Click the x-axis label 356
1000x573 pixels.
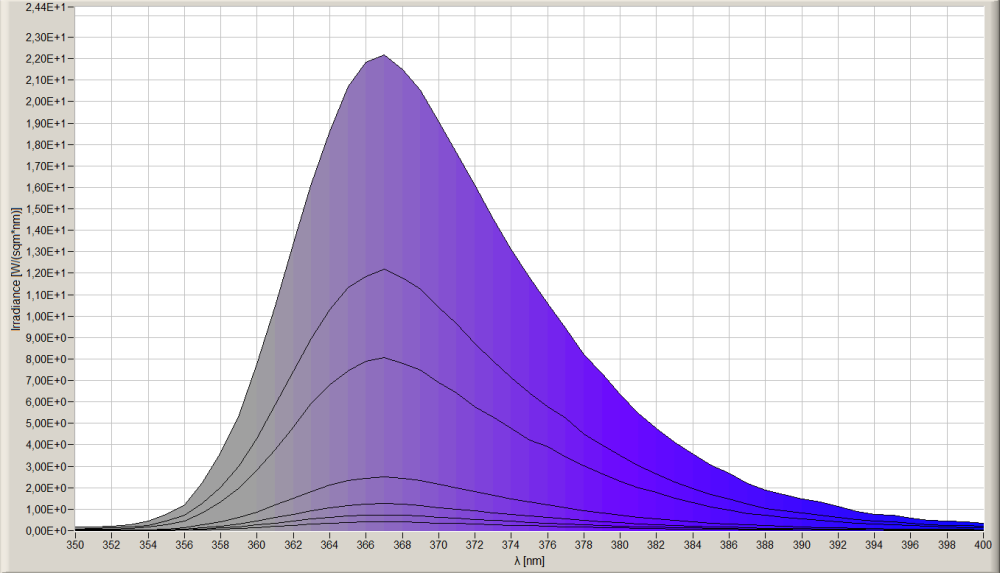click(x=184, y=545)
